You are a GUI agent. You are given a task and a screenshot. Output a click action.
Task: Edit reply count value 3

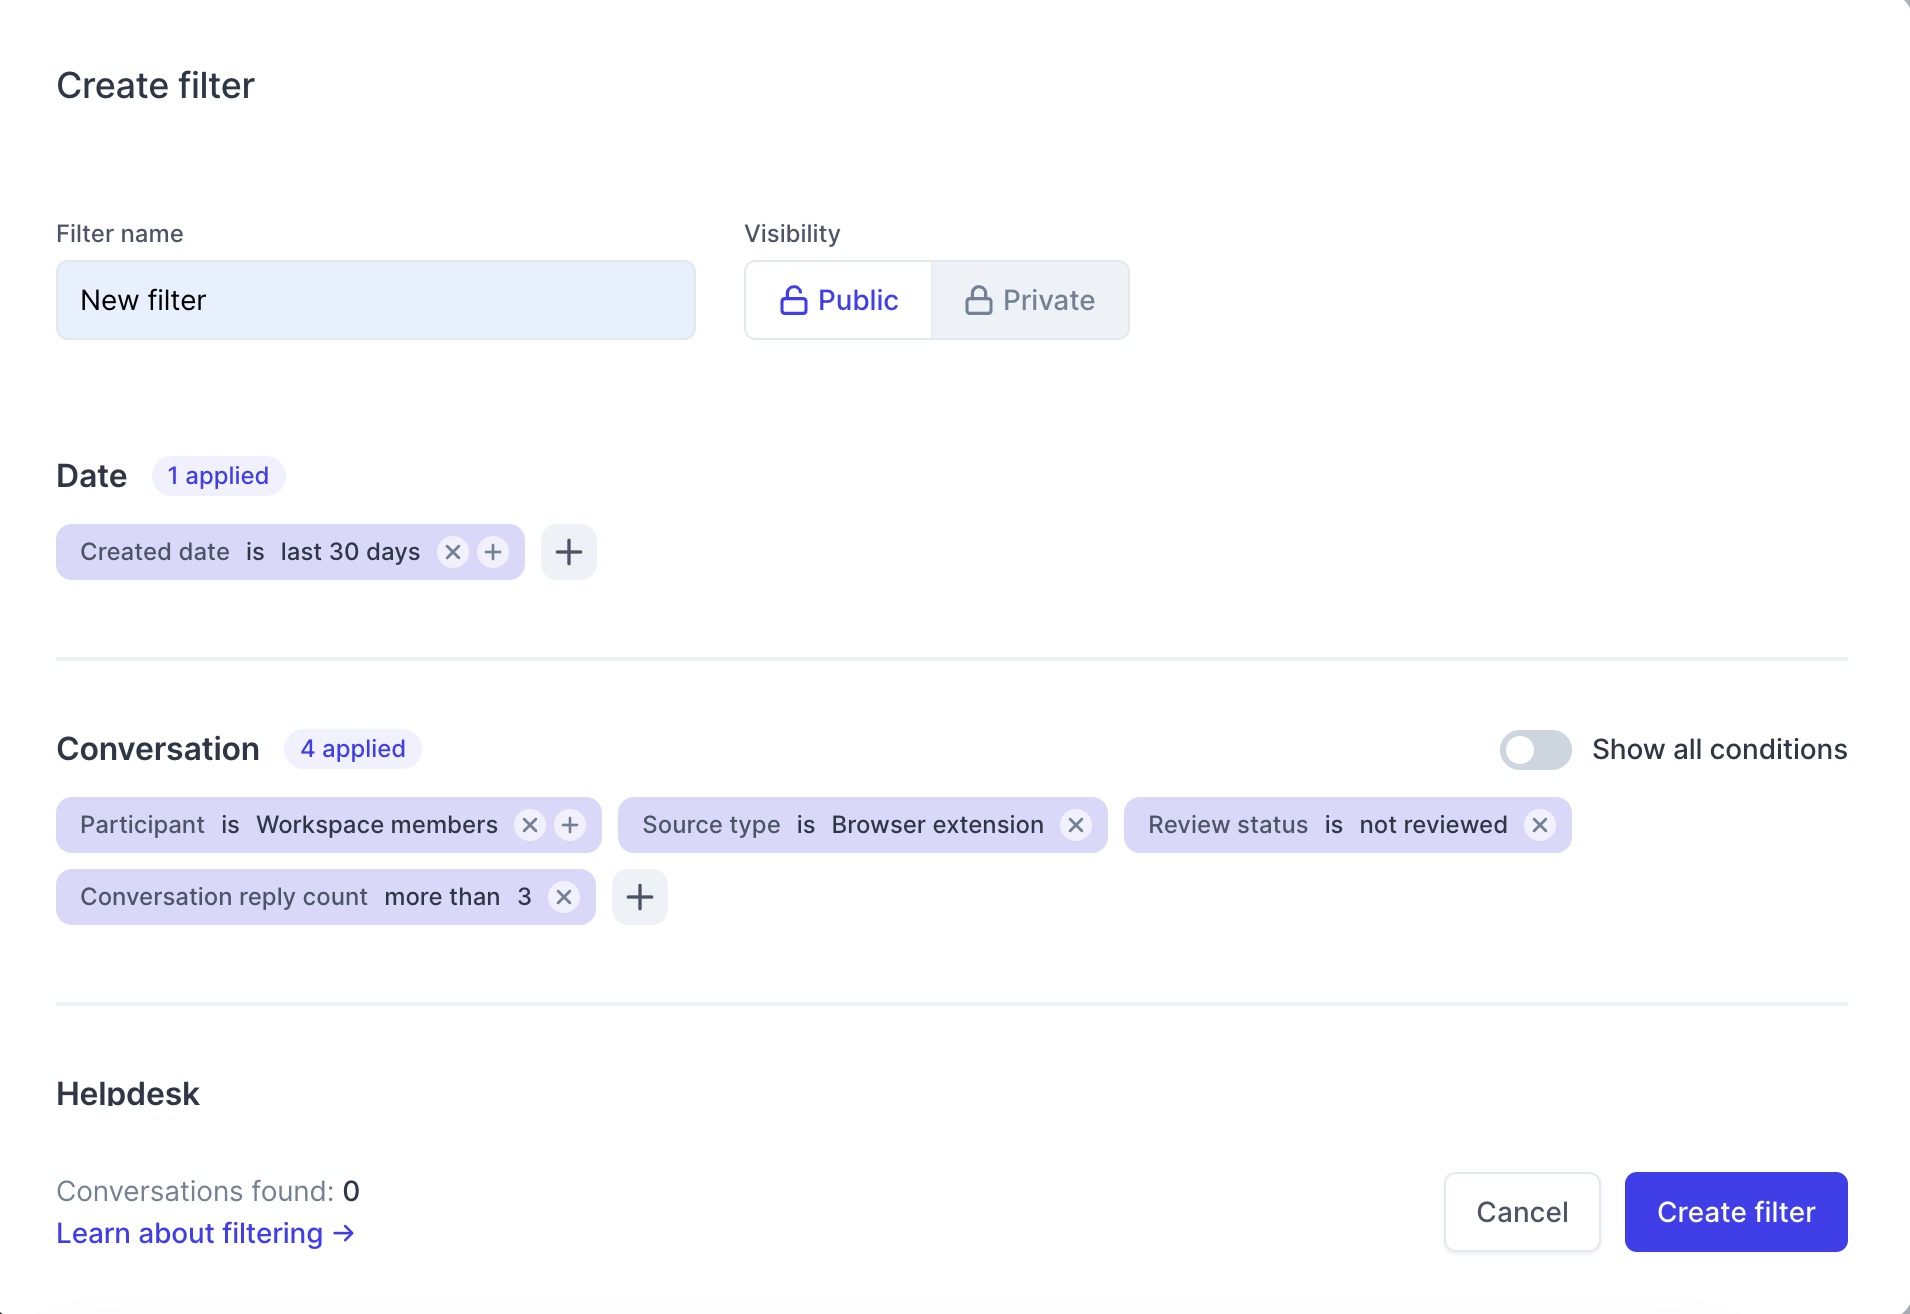click(524, 897)
